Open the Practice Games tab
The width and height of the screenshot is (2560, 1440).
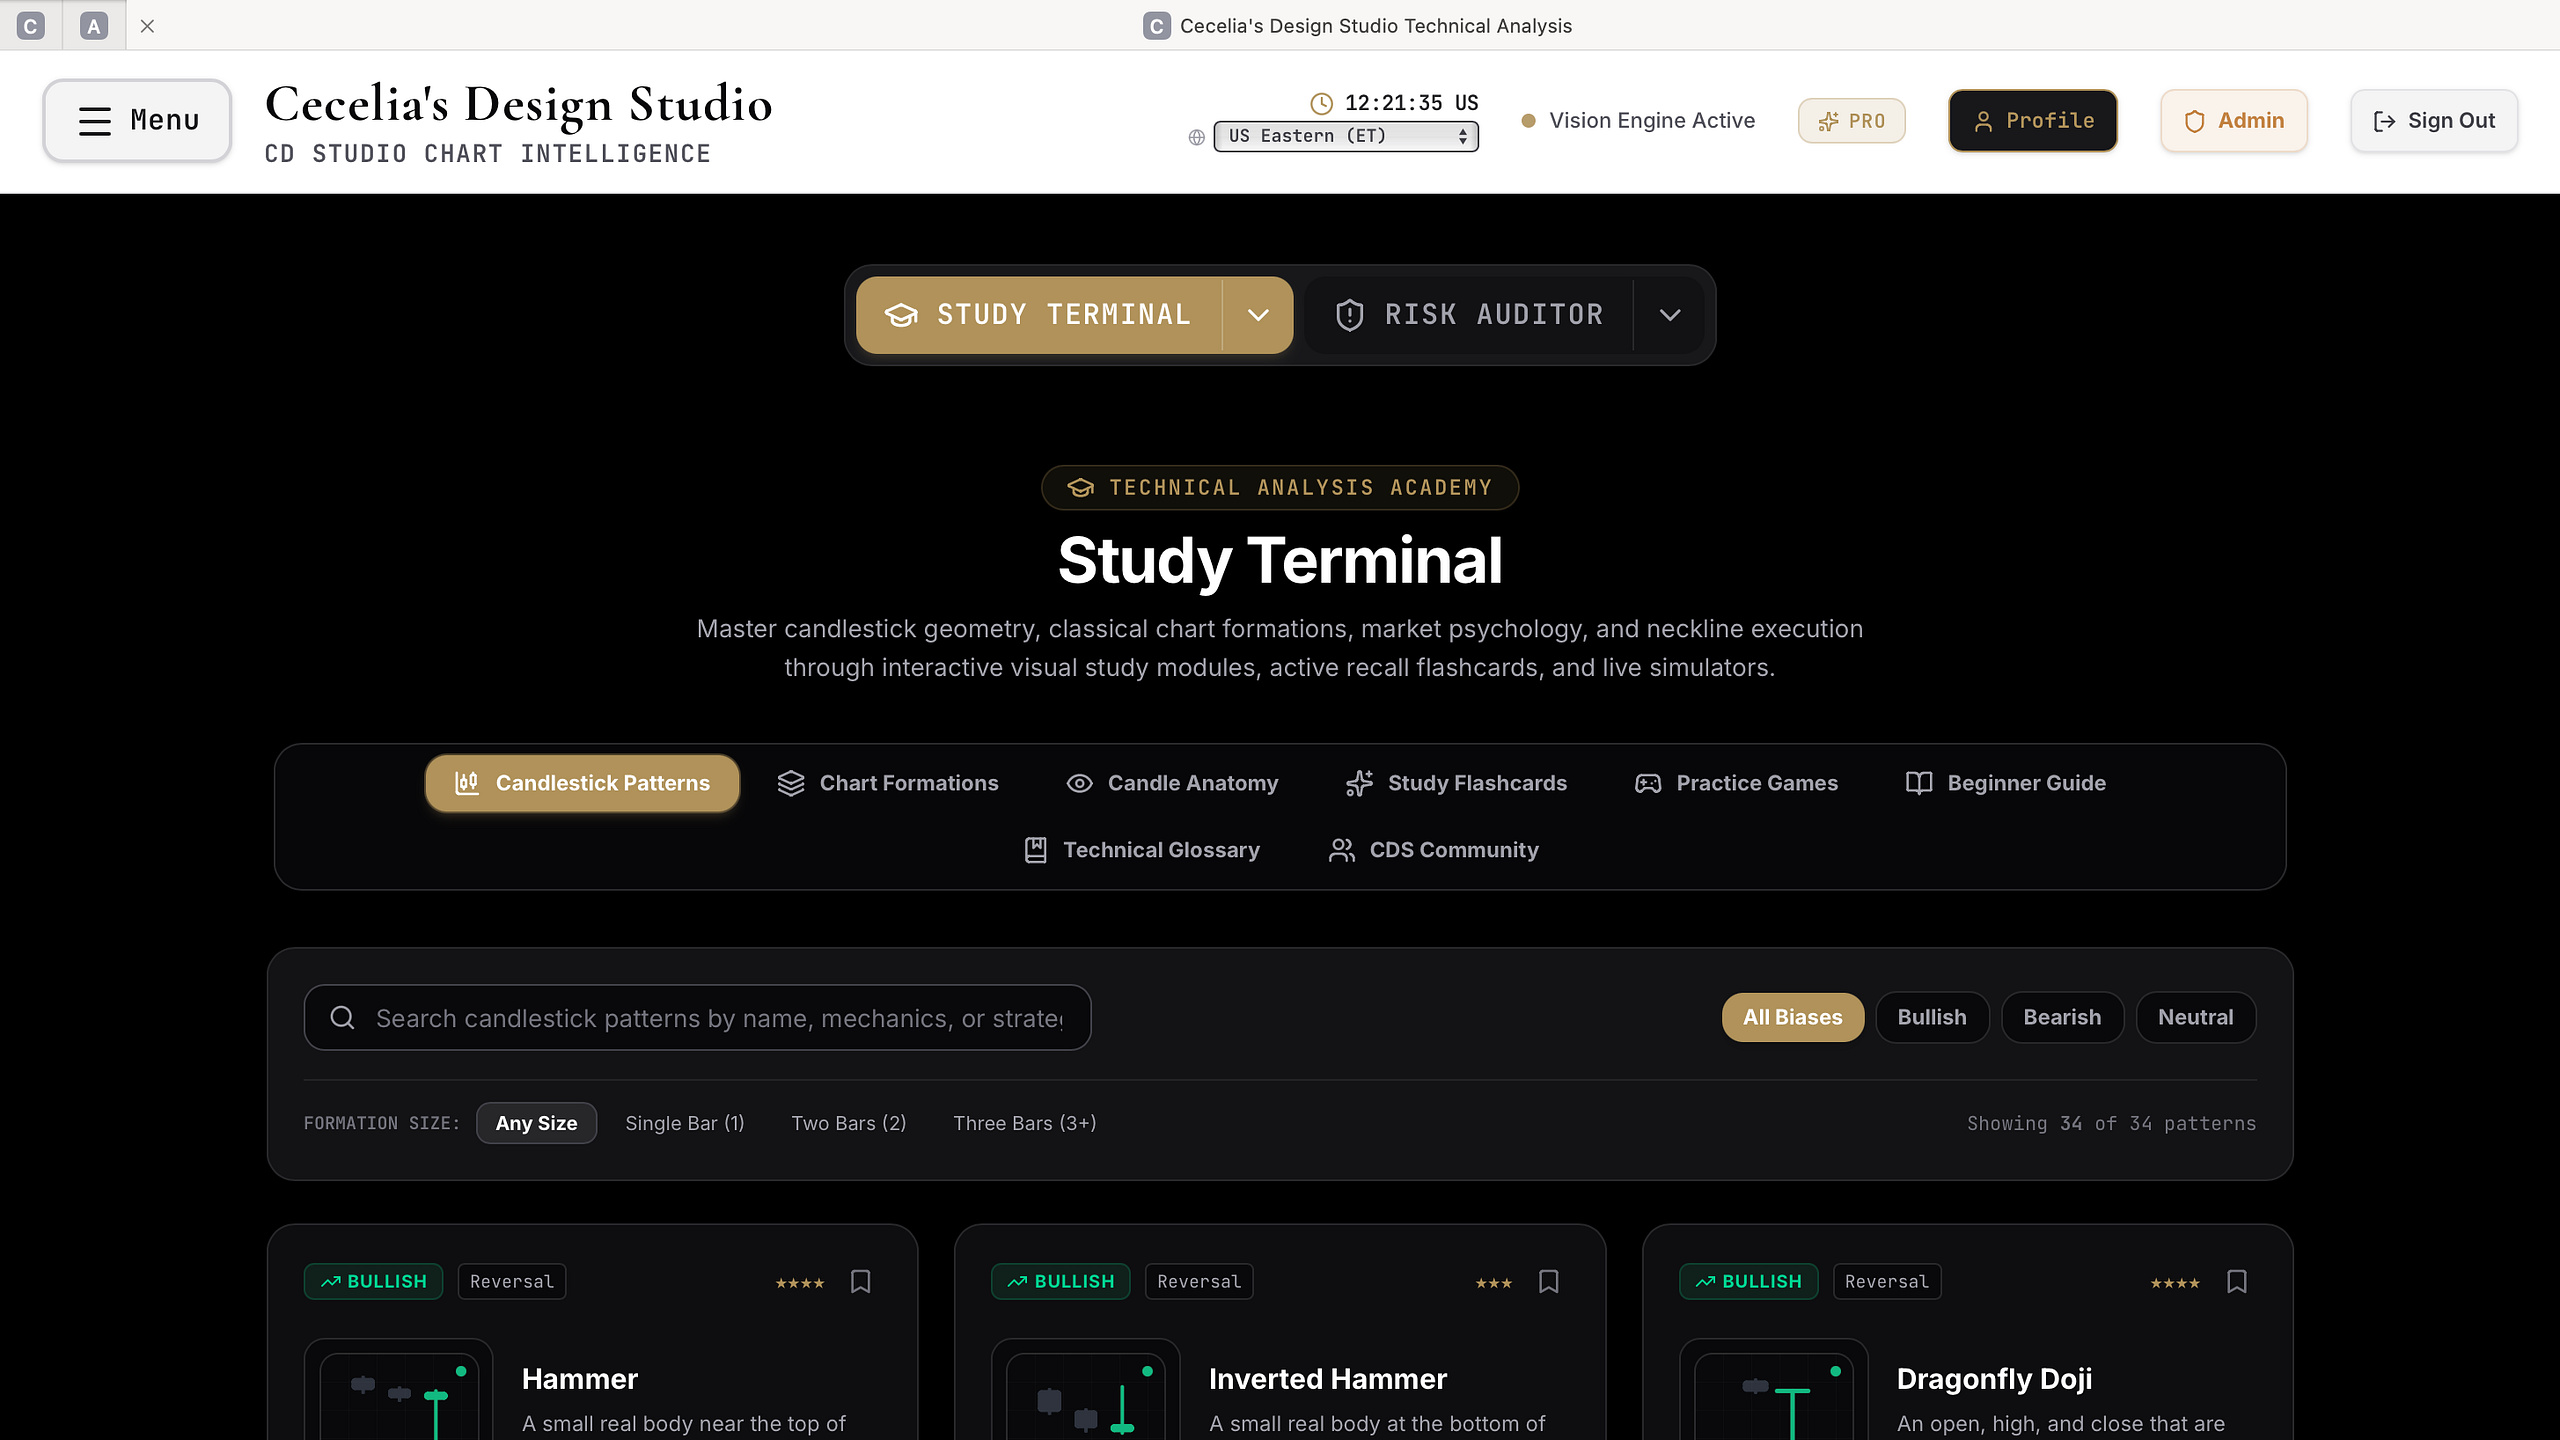[1736, 783]
